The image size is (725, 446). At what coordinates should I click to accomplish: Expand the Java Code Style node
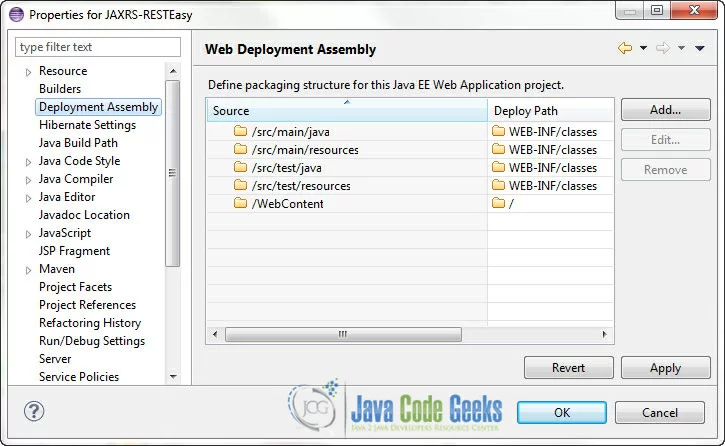point(28,162)
